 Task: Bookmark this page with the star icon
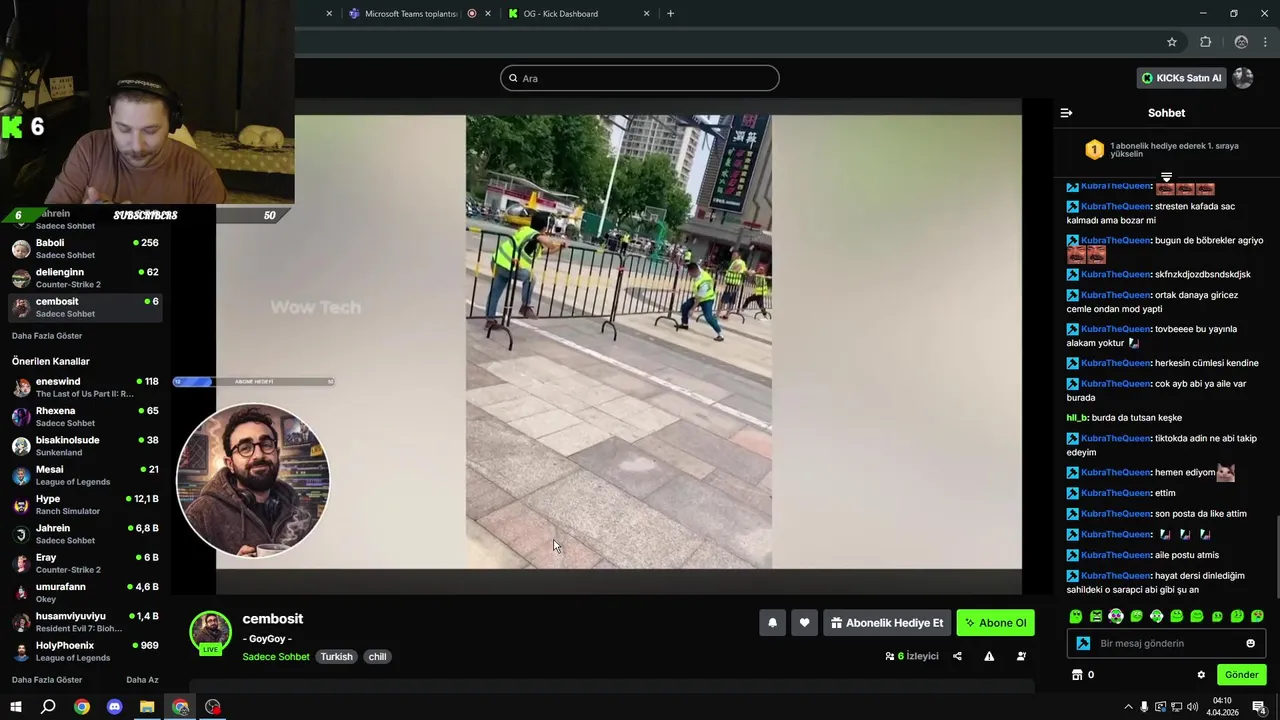pyautogui.click(x=1172, y=42)
